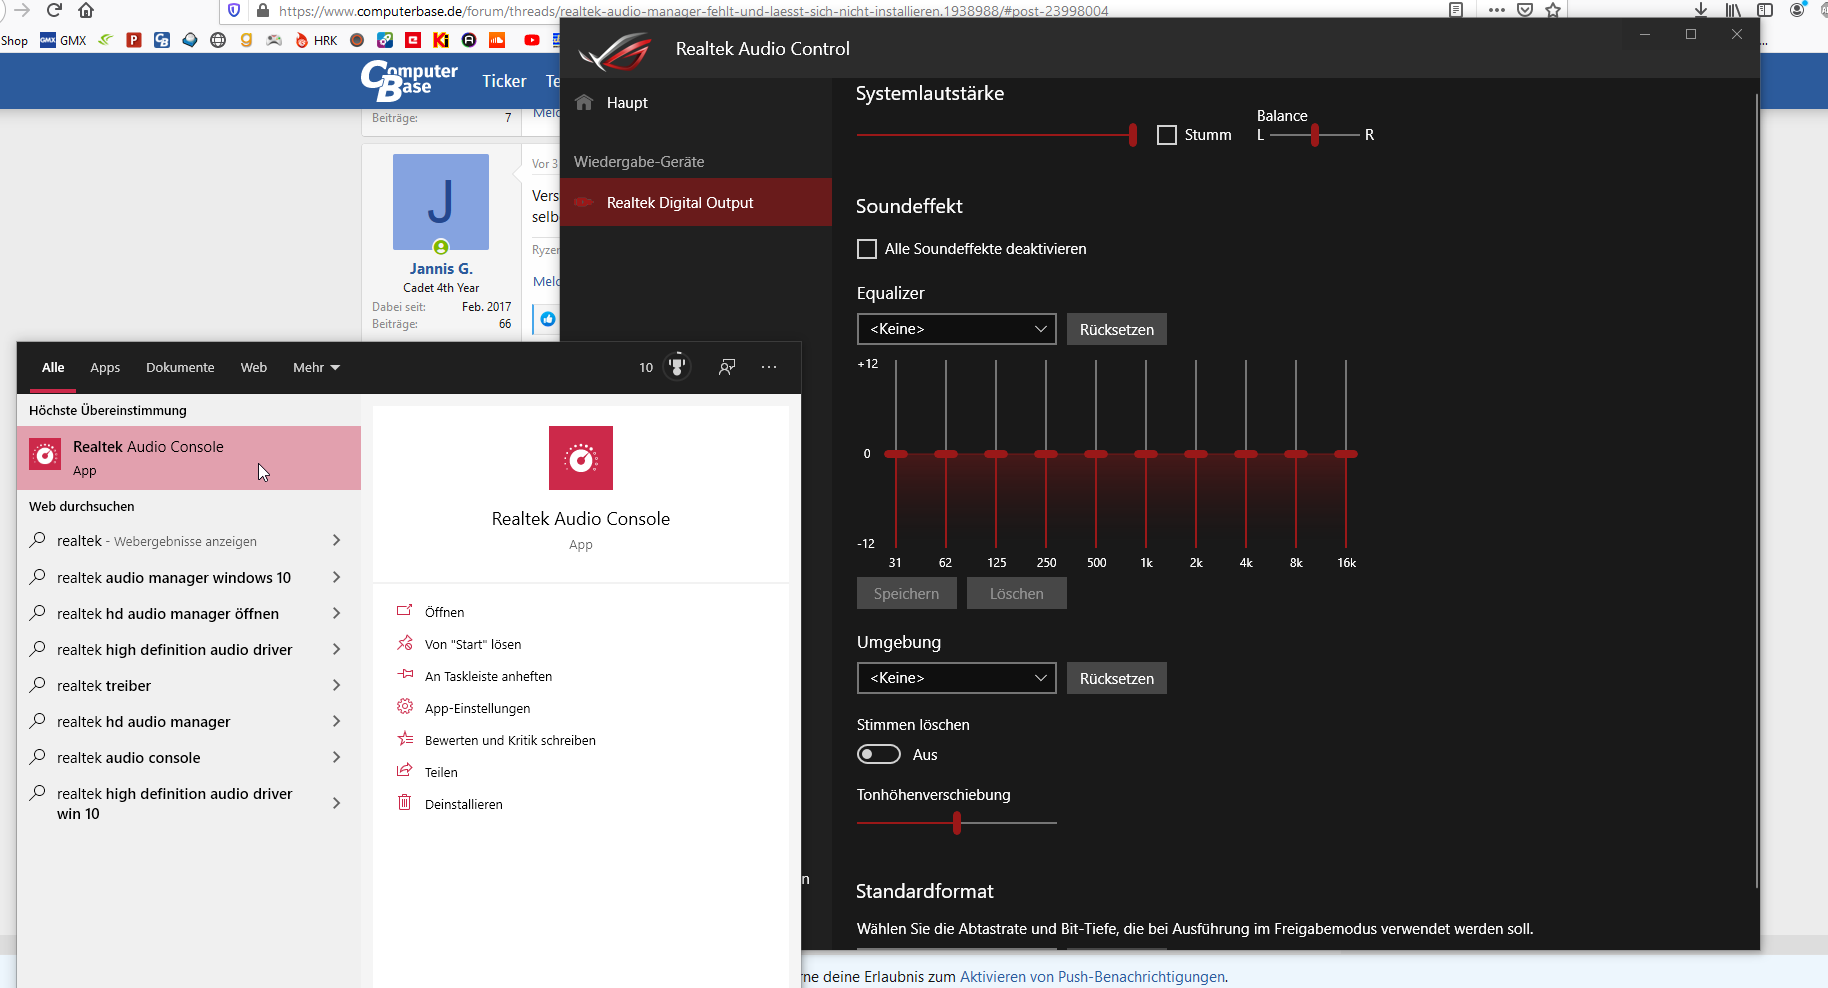Toggle the Stumm mute checkbox

click(x=1167, y=135)
